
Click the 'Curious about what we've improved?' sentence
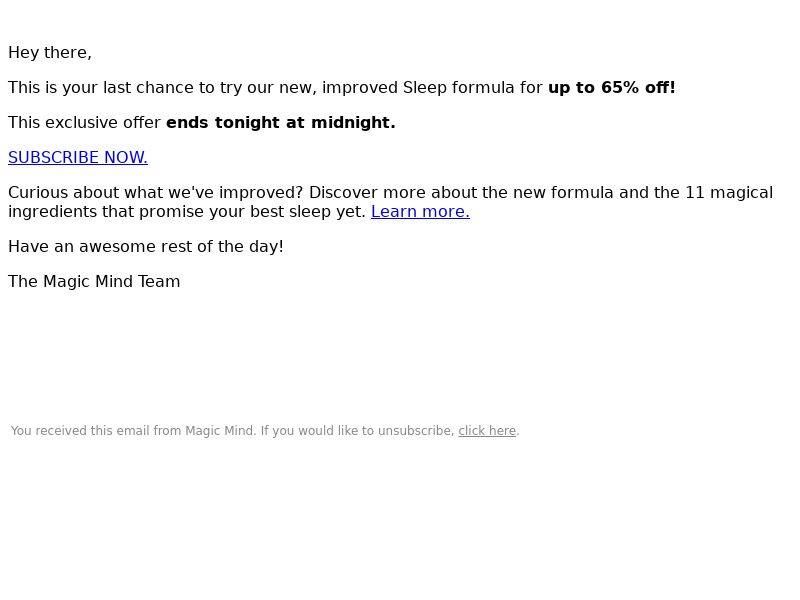tap(156, 193)
